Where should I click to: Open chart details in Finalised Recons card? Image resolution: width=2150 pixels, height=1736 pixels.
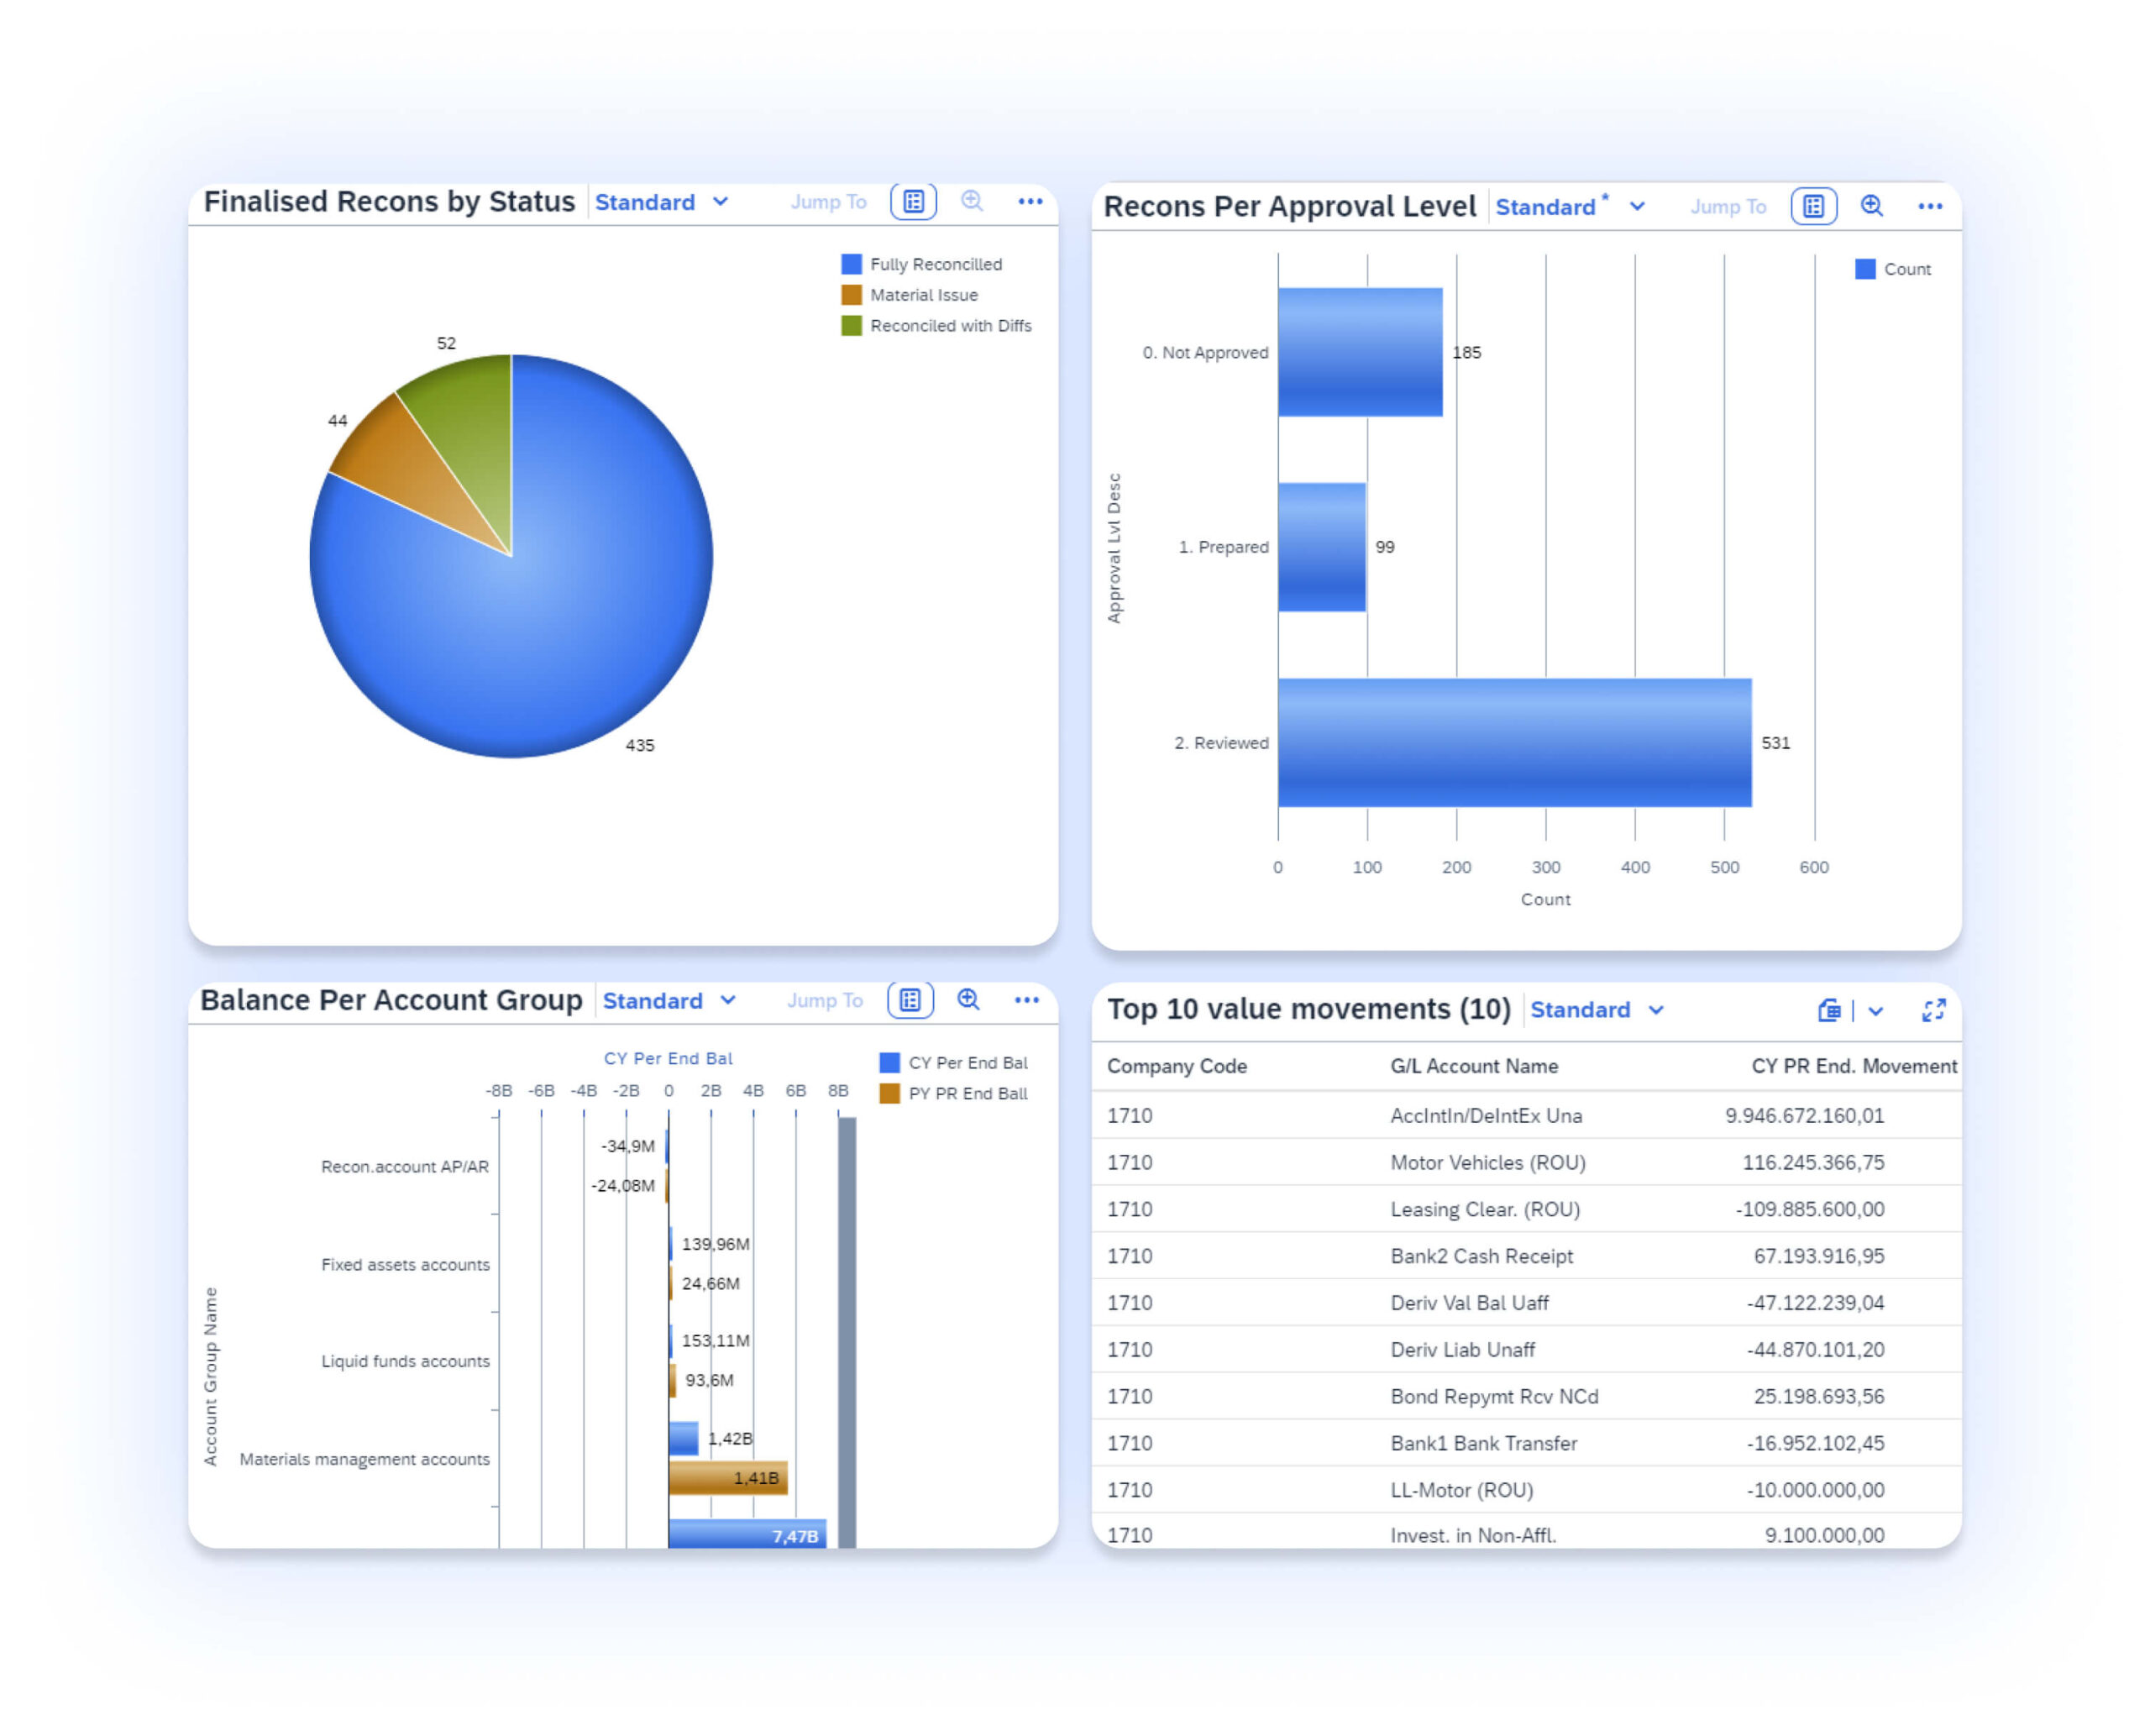coord(913,202)
